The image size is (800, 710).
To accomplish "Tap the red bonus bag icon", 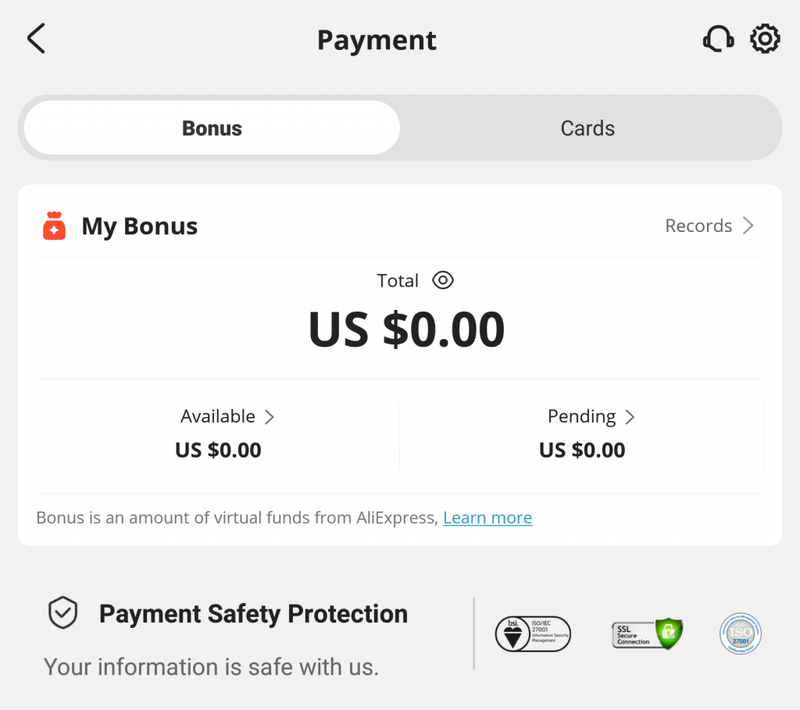I will pyautogui.click(x=54, y=225).
